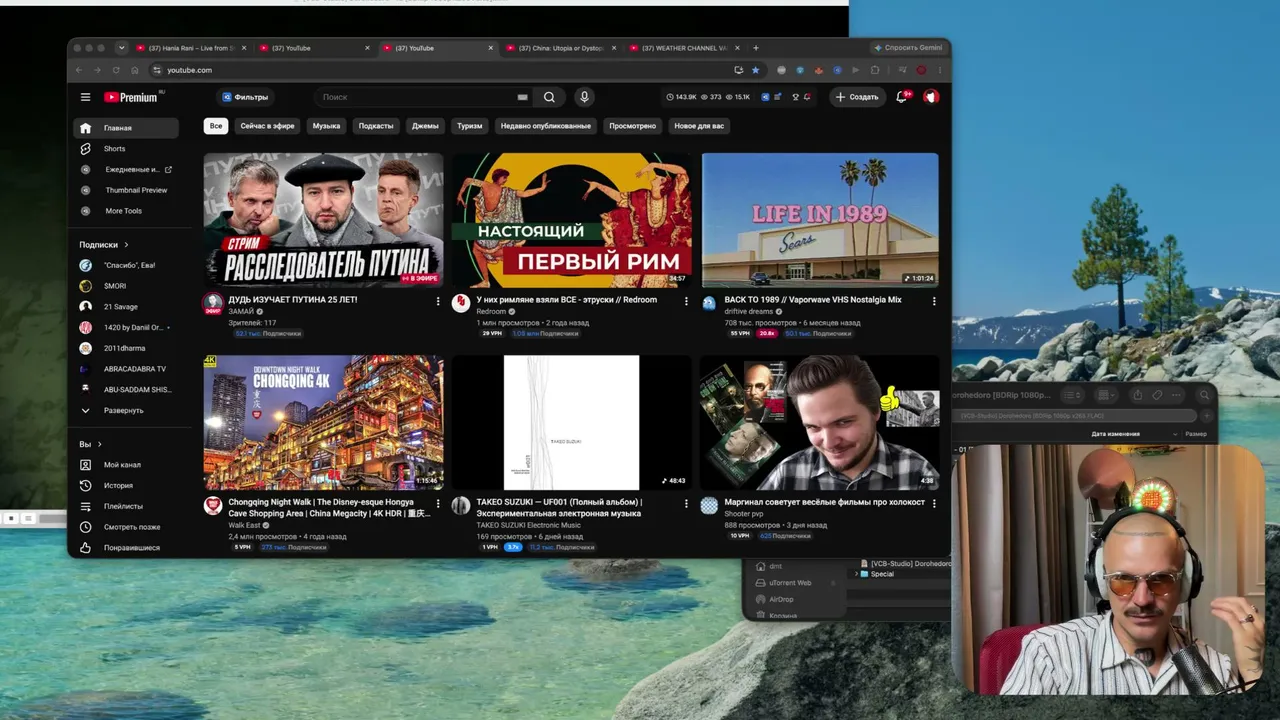This screenshot has width=1280, height=720.
Task: Bookmark this page with the star
Action: click(x=755, y=70)
